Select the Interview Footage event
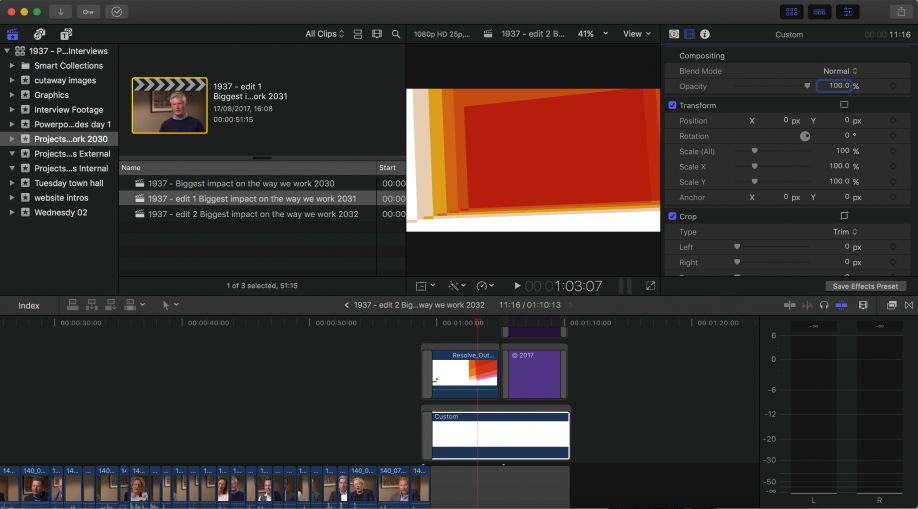 68,110
